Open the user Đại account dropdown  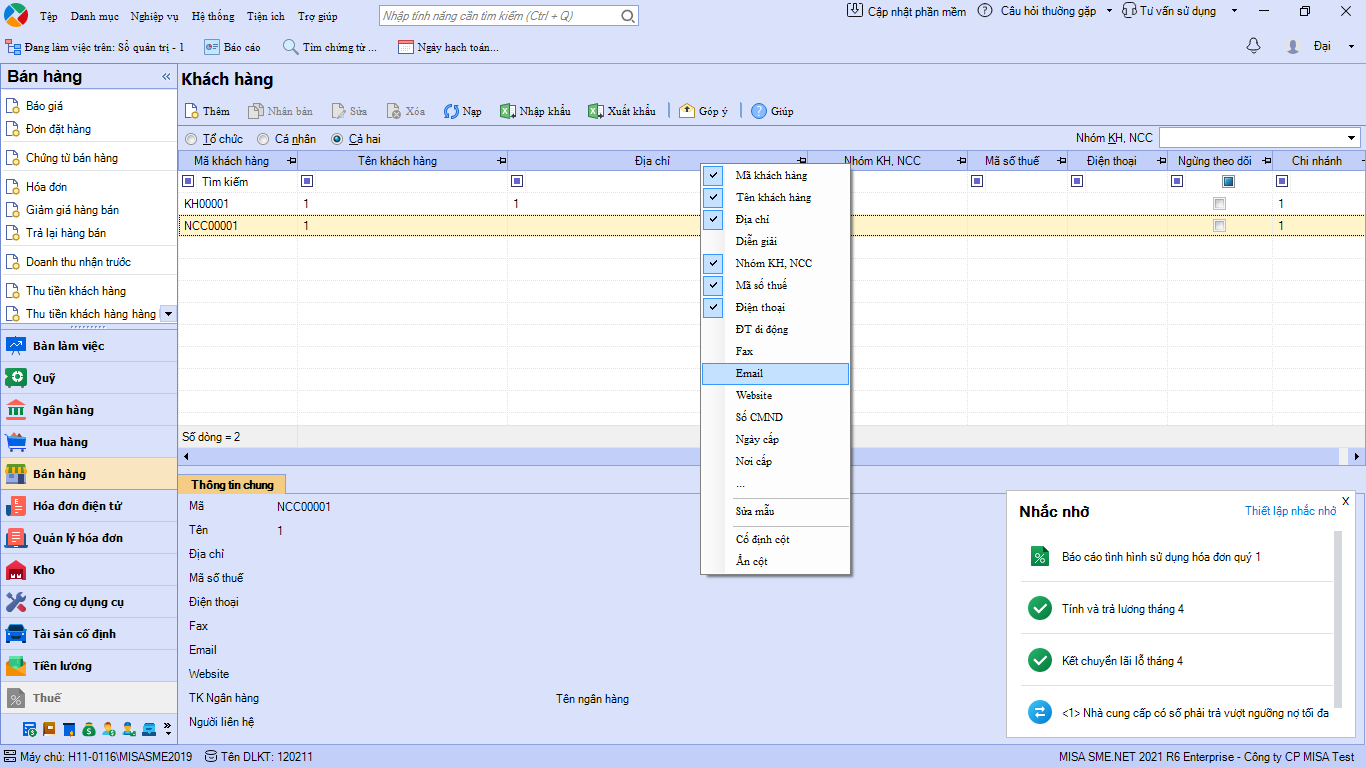(1351, 46)
